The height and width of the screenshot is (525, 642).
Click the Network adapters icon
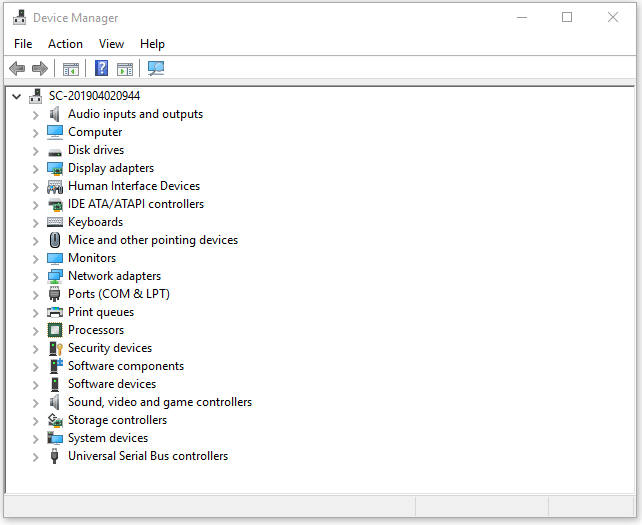click(55, 276)
